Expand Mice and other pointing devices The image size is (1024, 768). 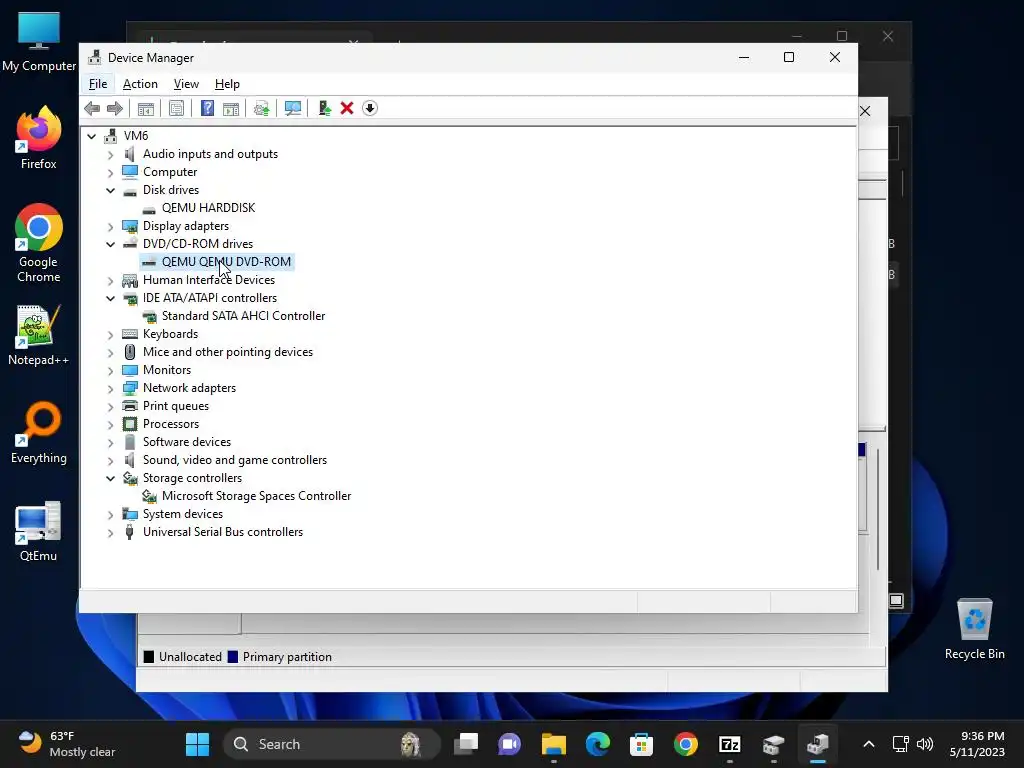[x=110, y=353]
